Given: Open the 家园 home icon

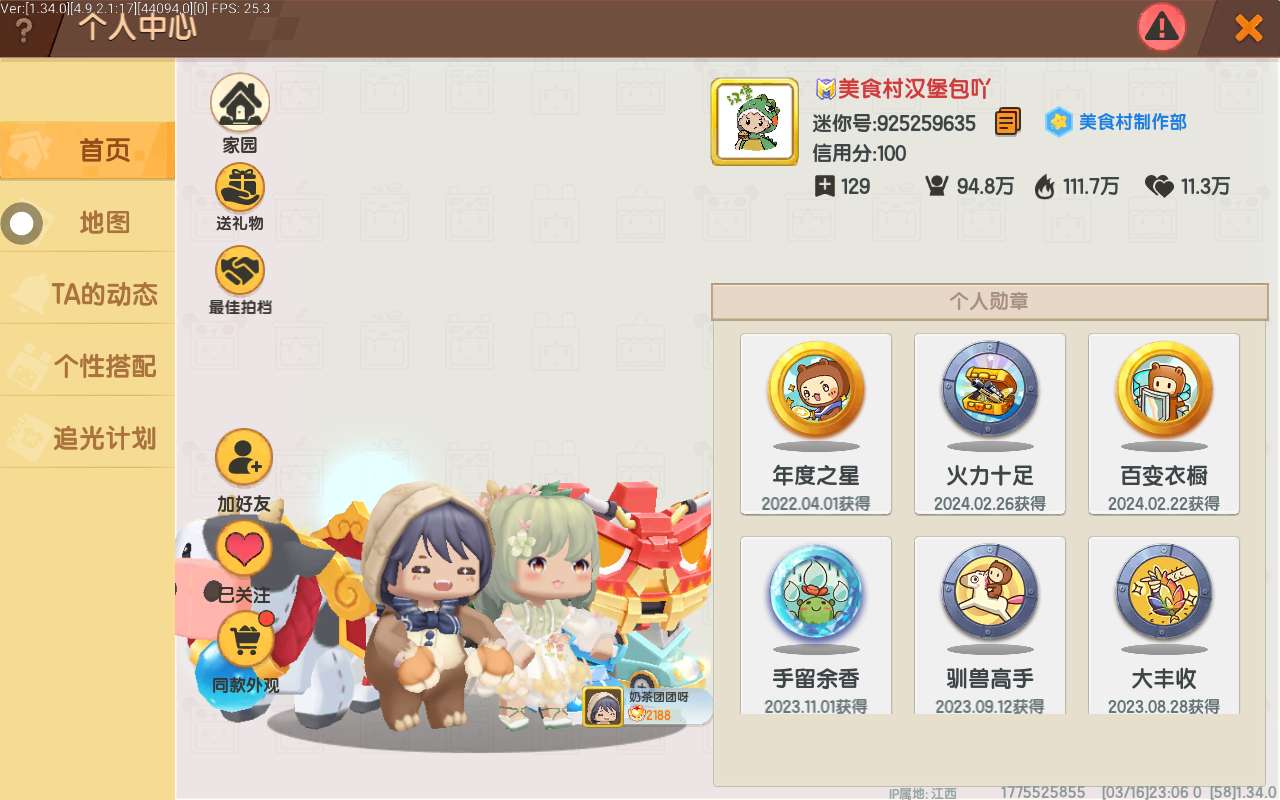Looking at the screenshot, I should pos(240,103).
